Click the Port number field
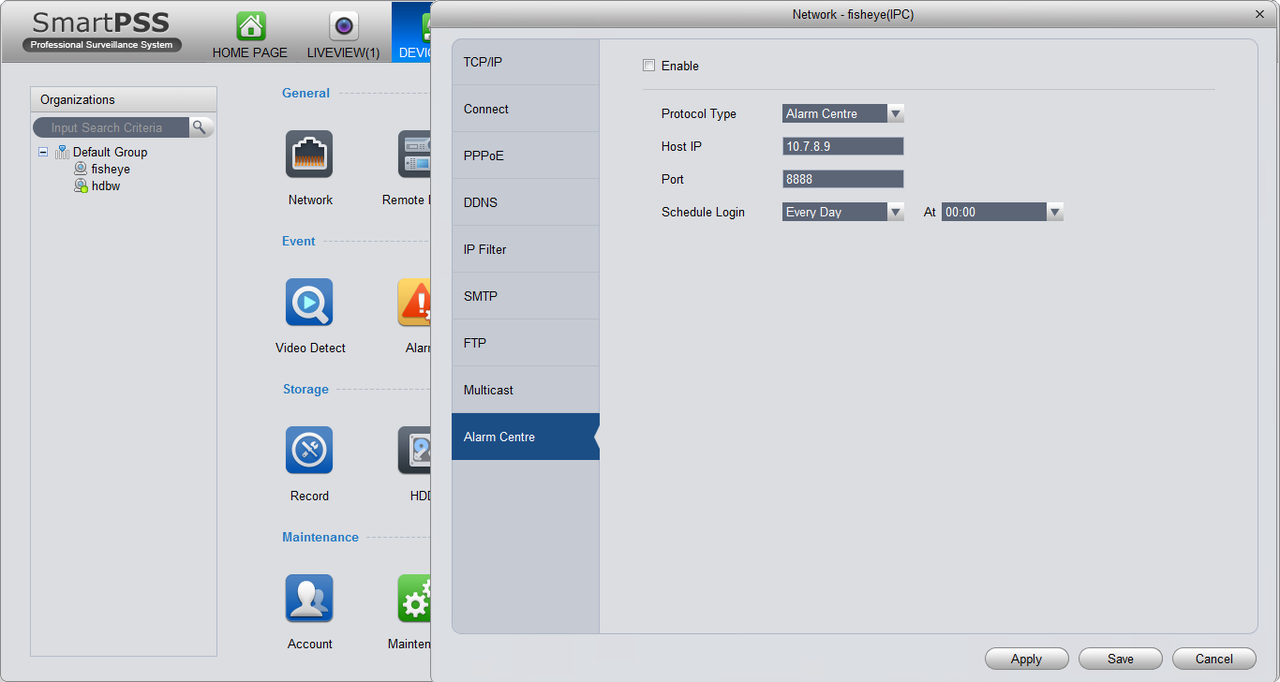Screen dimensions: 1280x682 click(843, 179)
